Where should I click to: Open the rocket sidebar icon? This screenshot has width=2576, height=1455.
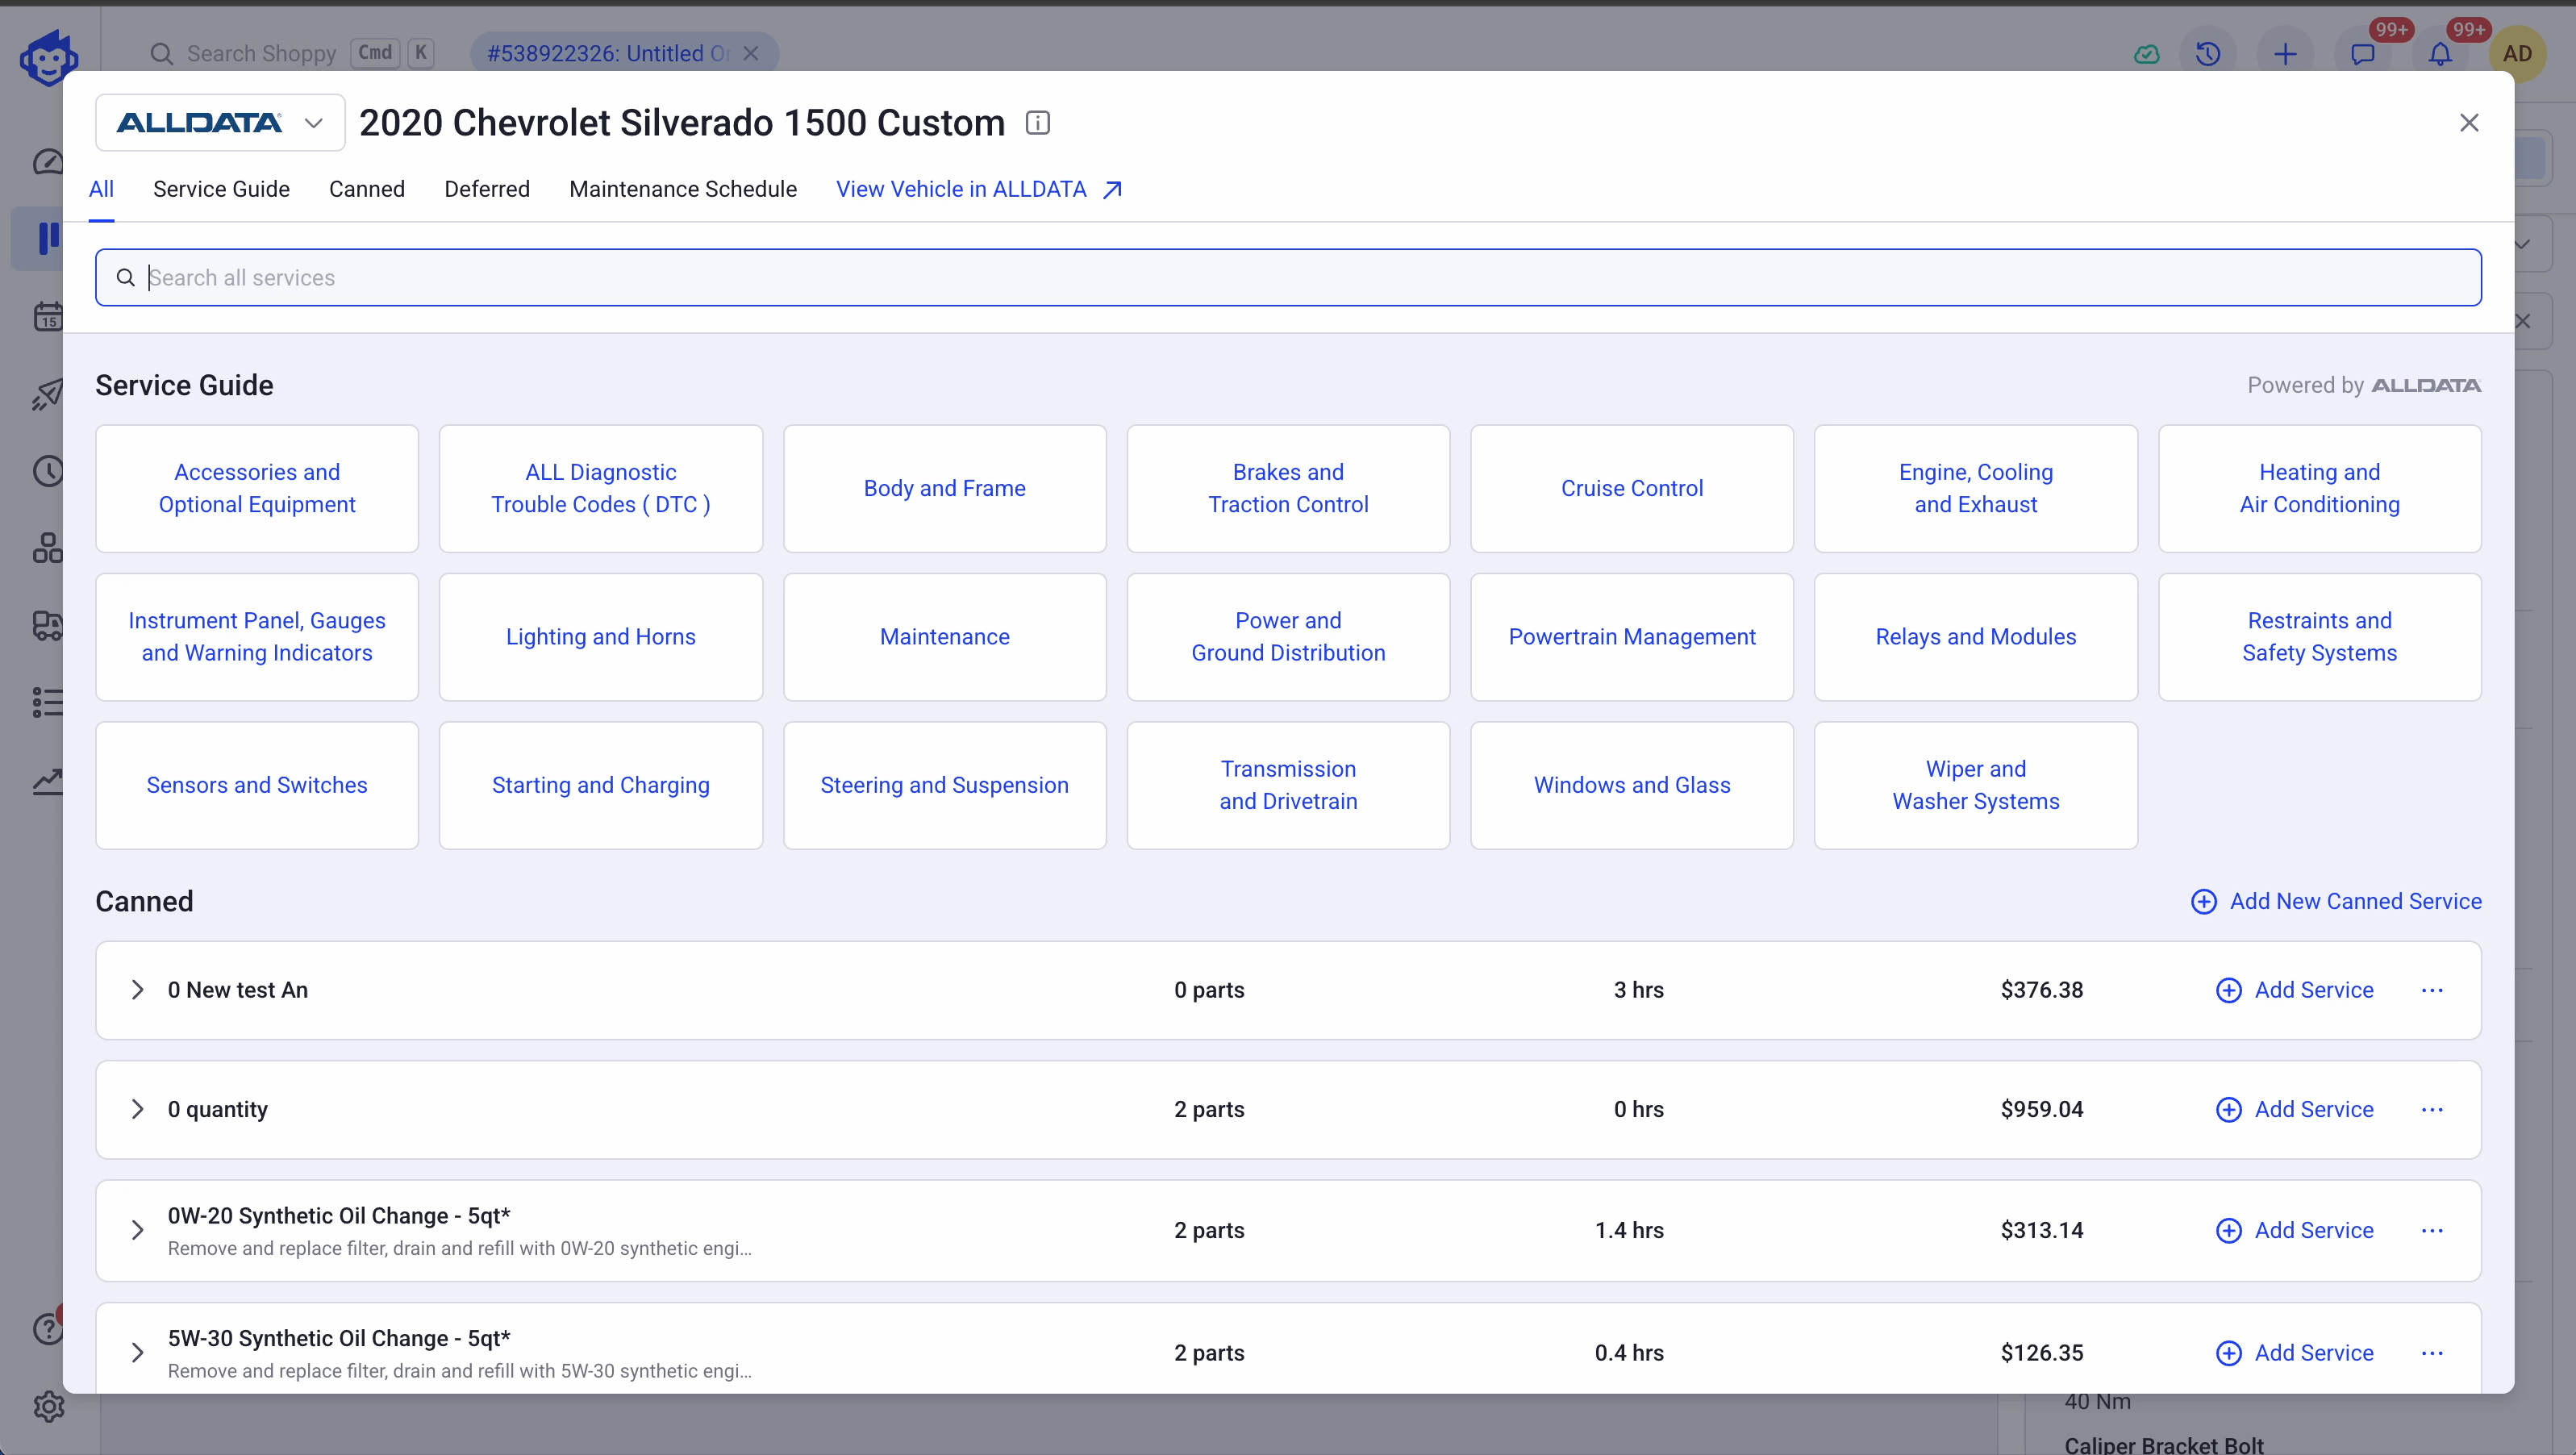pyautogui.click(x=47, y=394)
